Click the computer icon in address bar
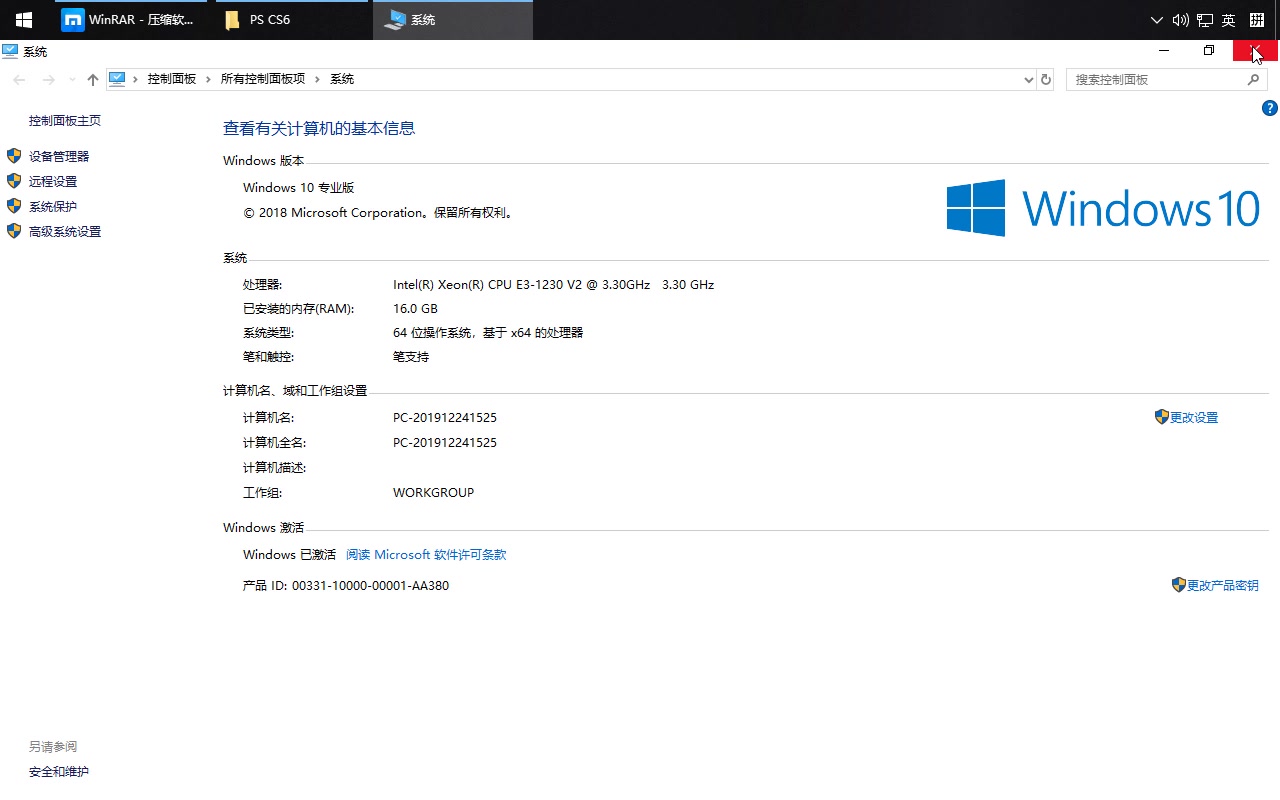 click(117, 79)
